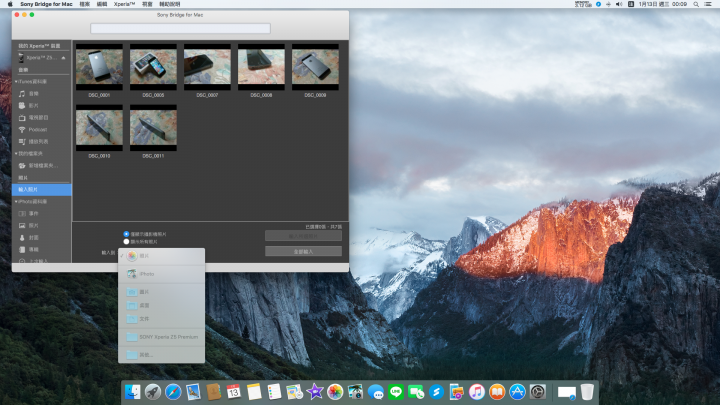720x405 pixels.
Task: Click the import selected photos button
Action: [303, 236]
